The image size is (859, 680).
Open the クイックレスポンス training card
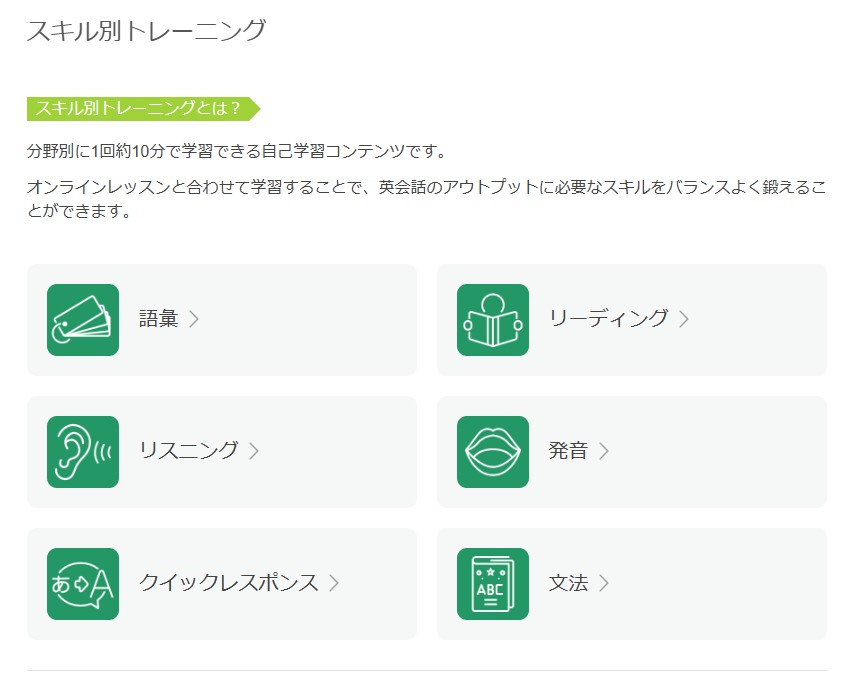[222, 583]
